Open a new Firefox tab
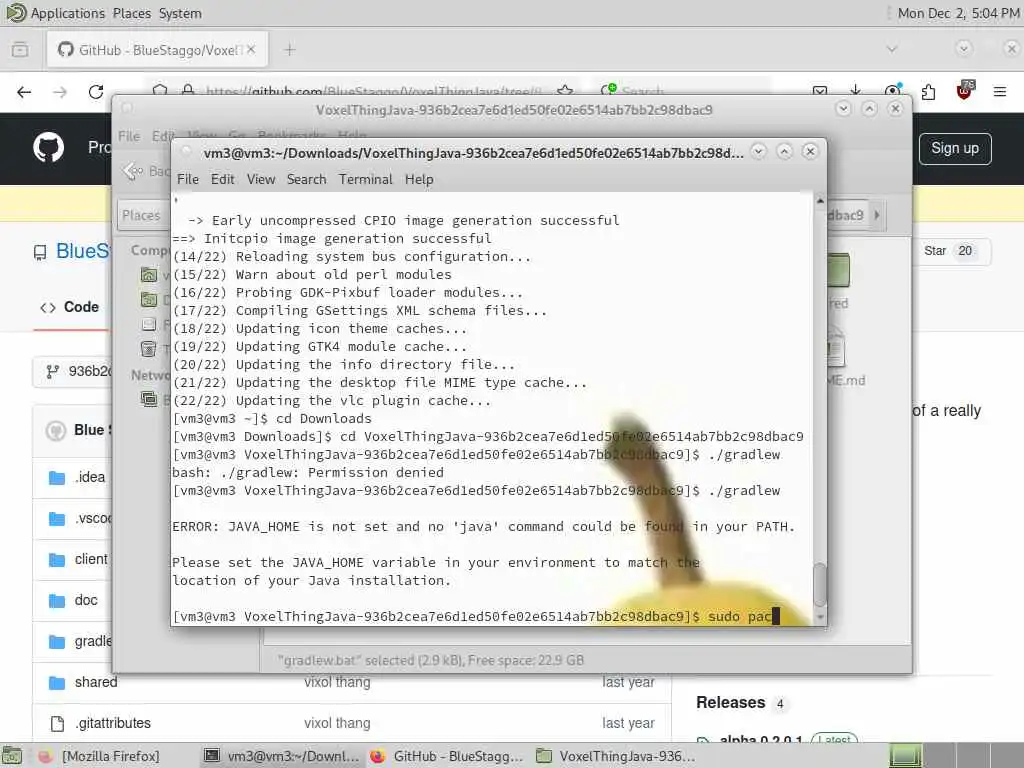Image resolution: width=1024 pixels, height=768 pixels. 290,50
